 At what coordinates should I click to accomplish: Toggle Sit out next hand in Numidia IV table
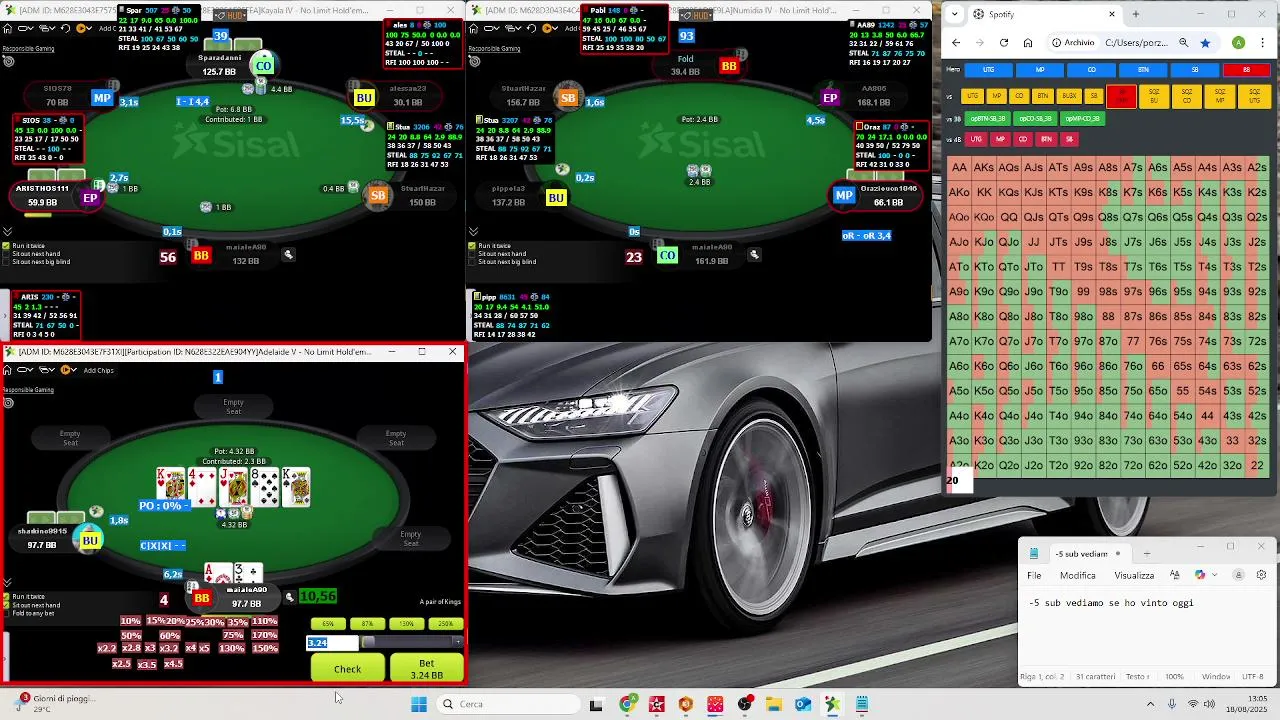point(473,254)
